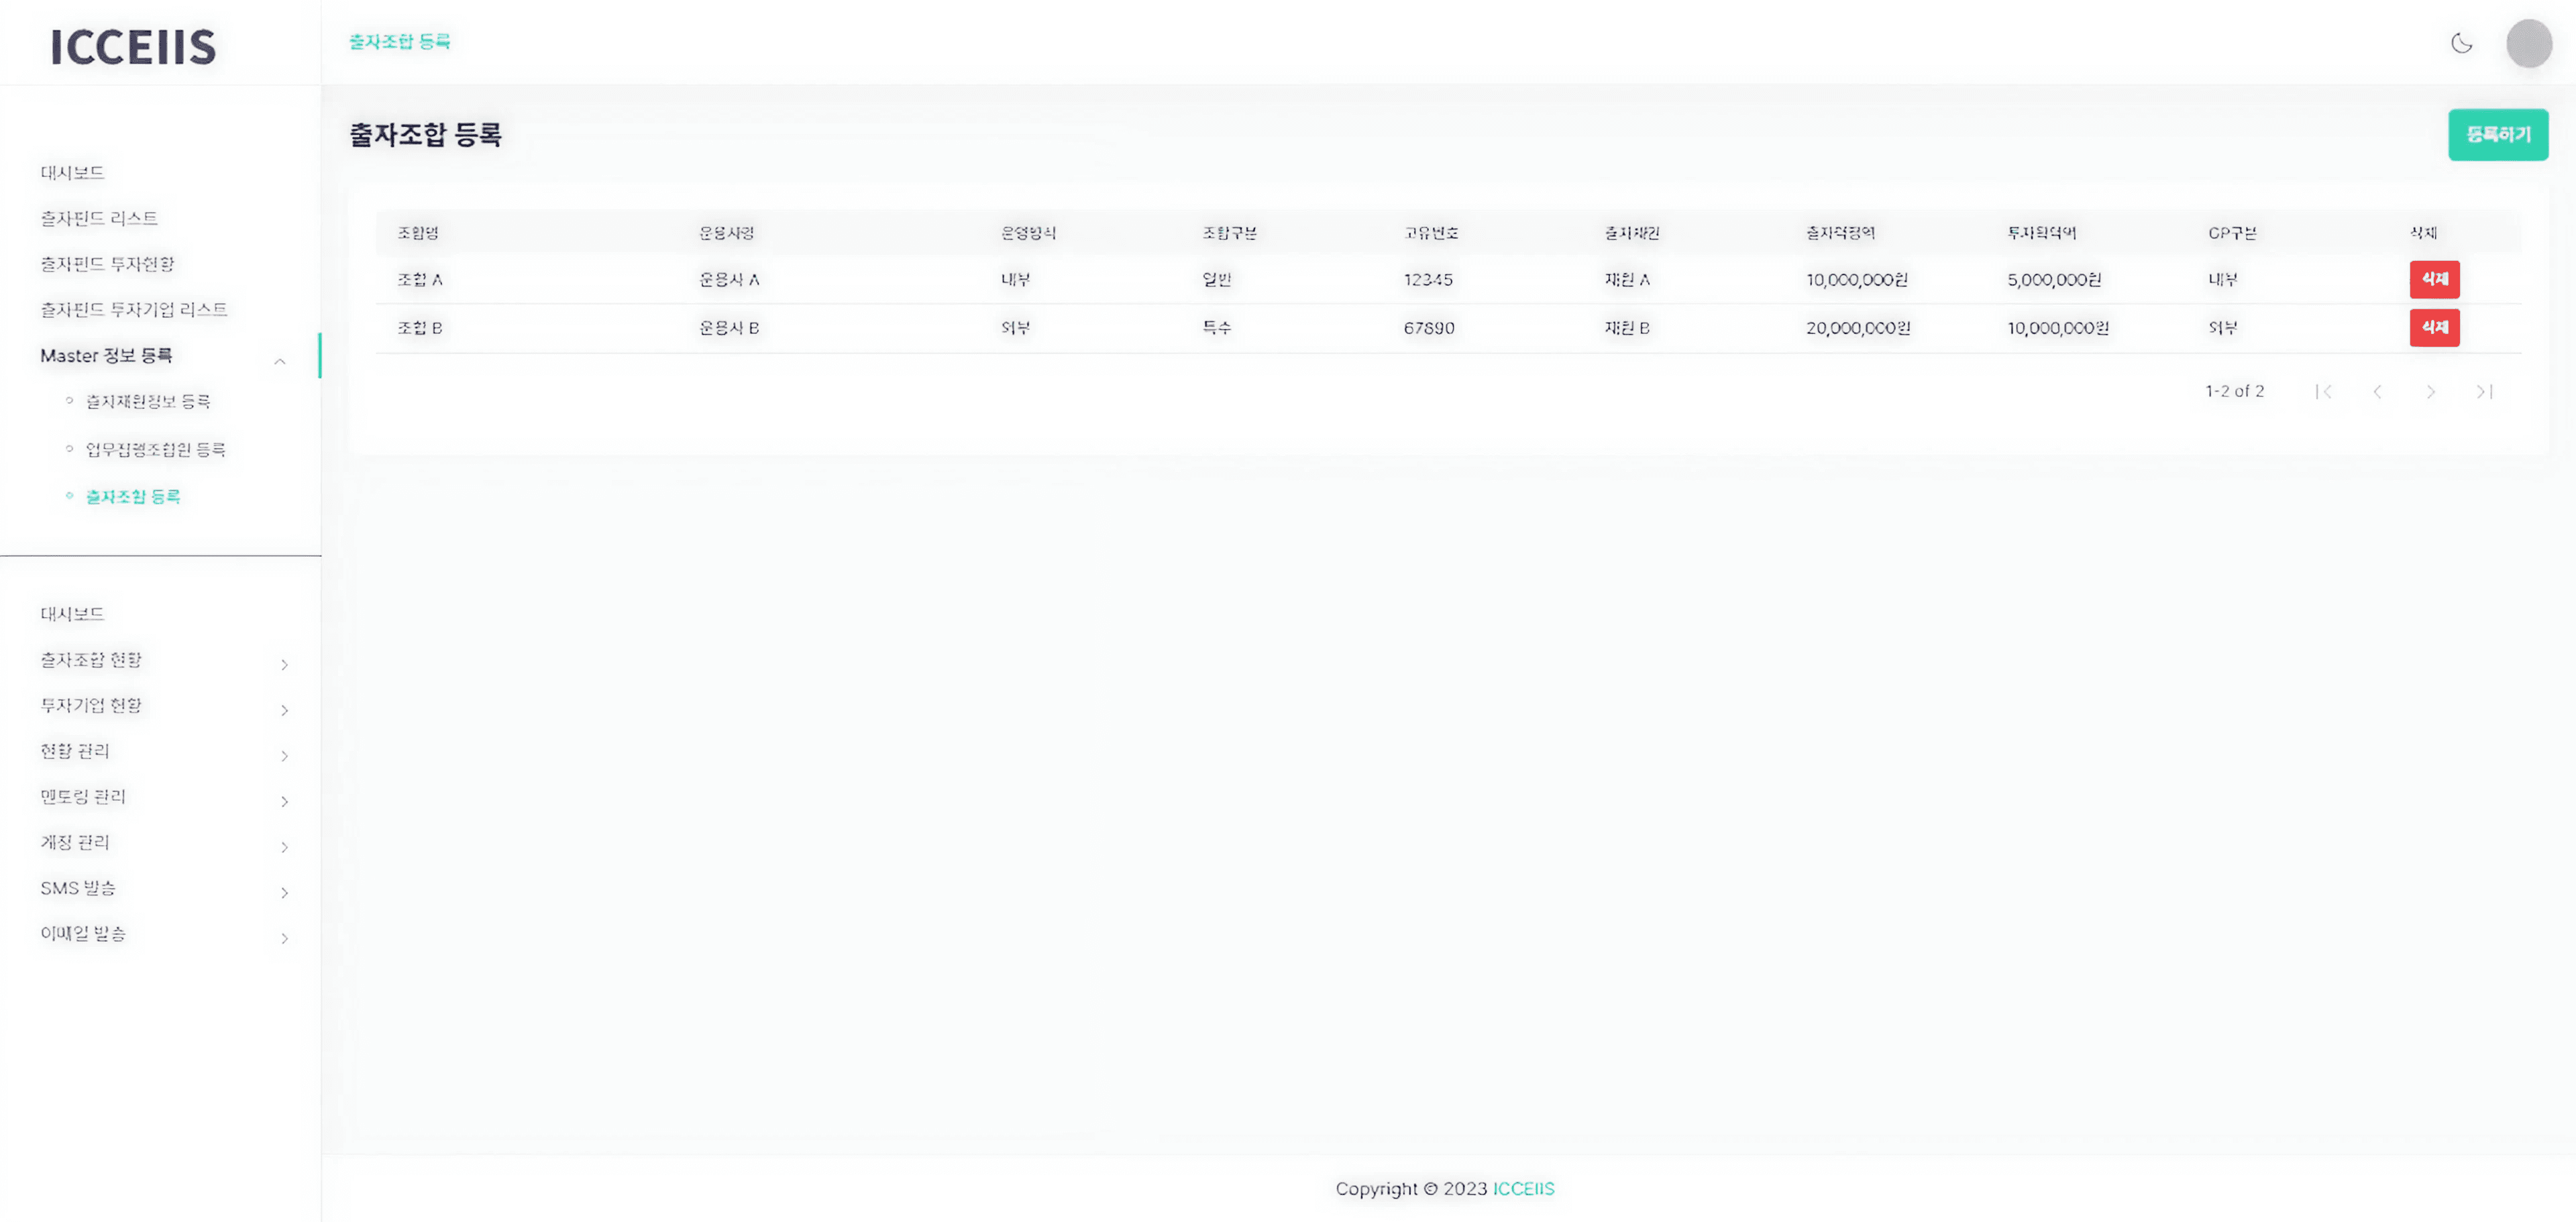Click the previous page arrow in pagination

tap(2378, 391)
